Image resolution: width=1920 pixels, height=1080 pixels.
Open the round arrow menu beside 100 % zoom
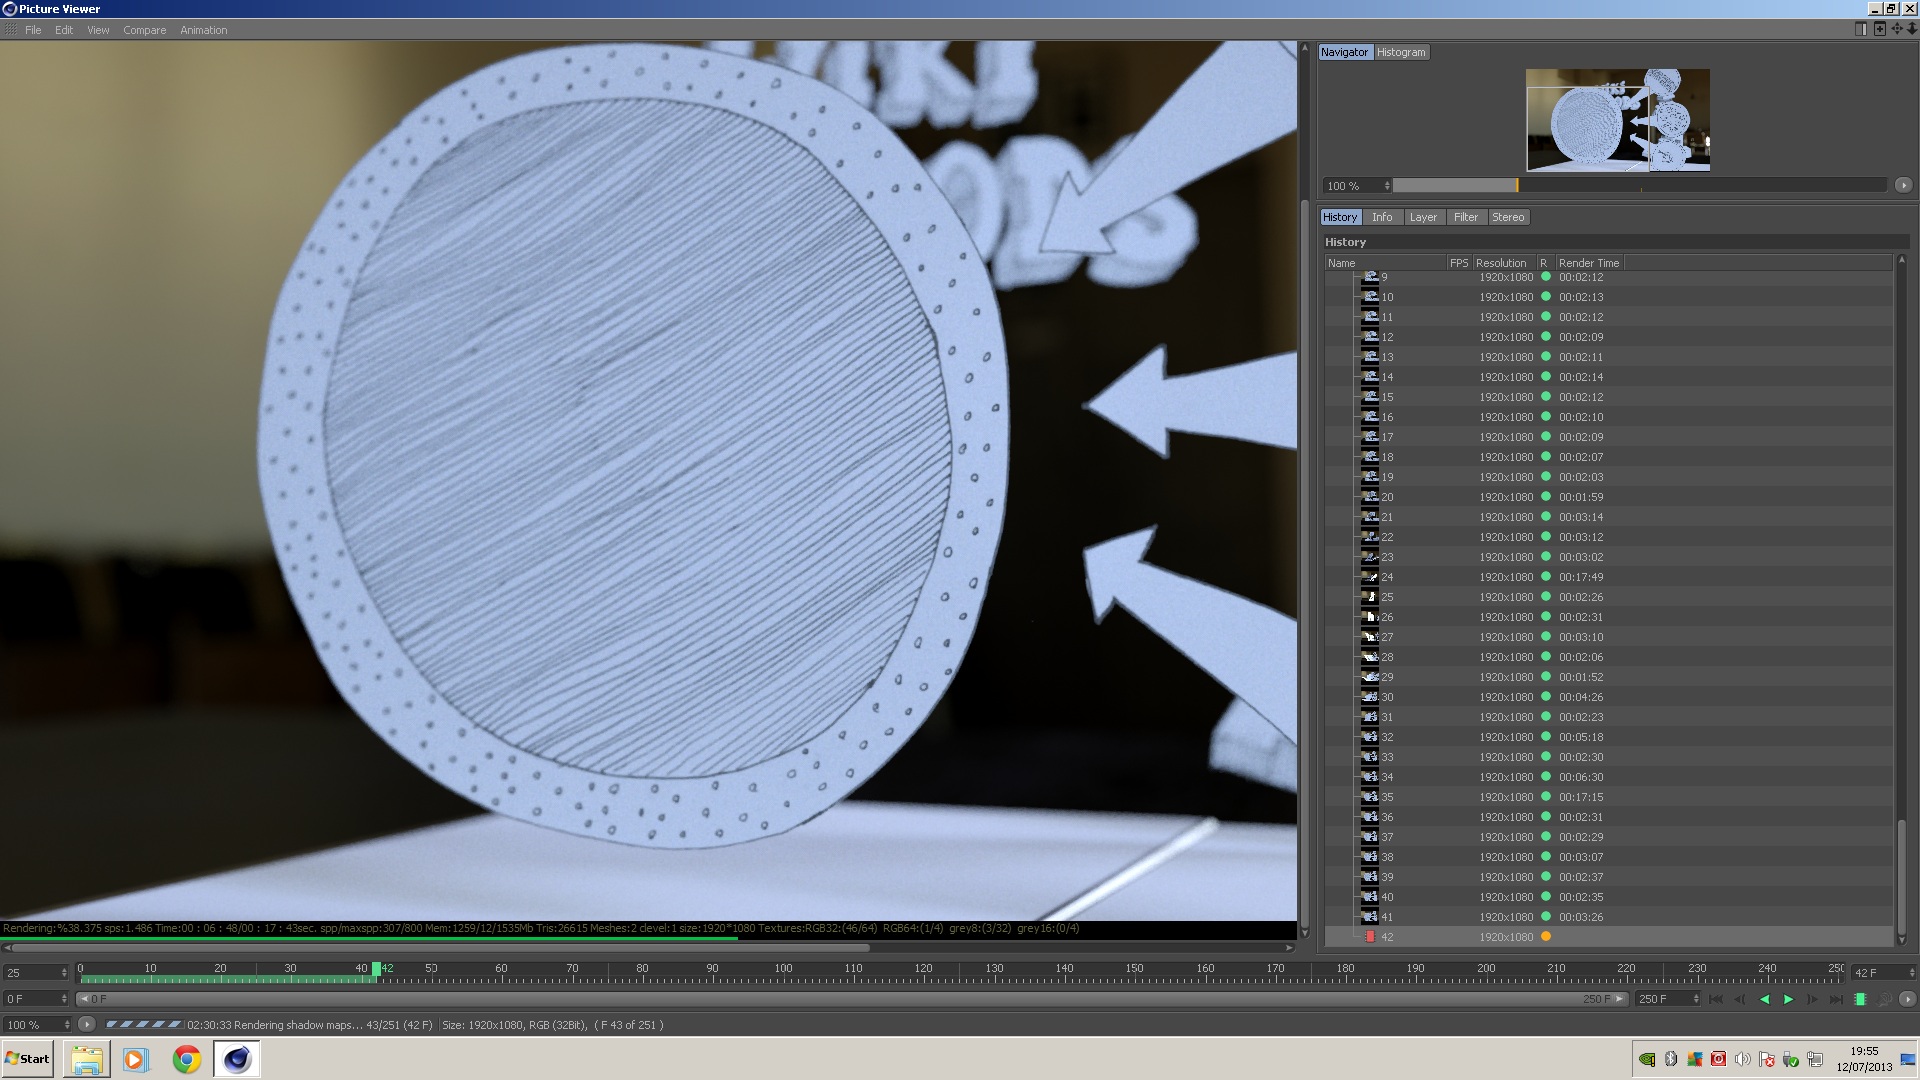pos(87,1024)
